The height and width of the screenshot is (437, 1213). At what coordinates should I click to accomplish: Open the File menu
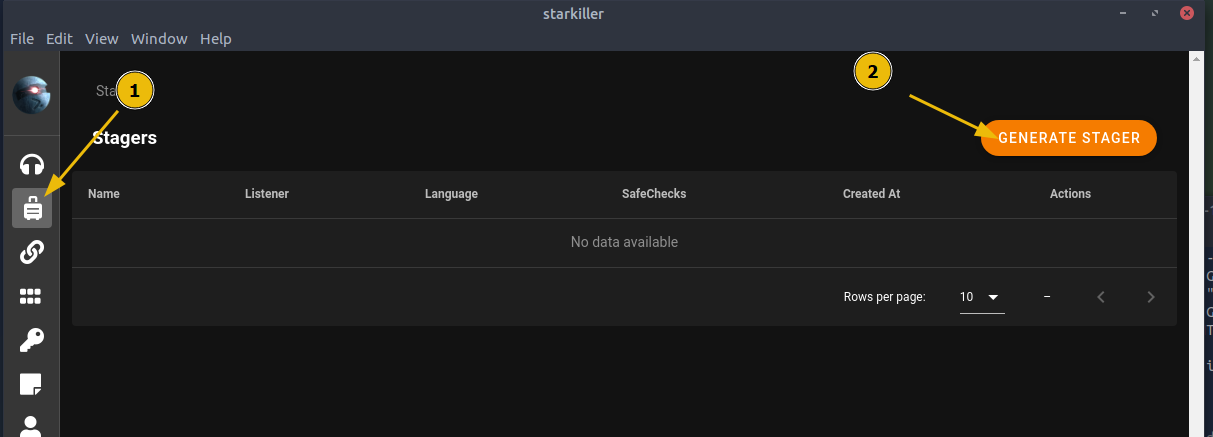22,39
